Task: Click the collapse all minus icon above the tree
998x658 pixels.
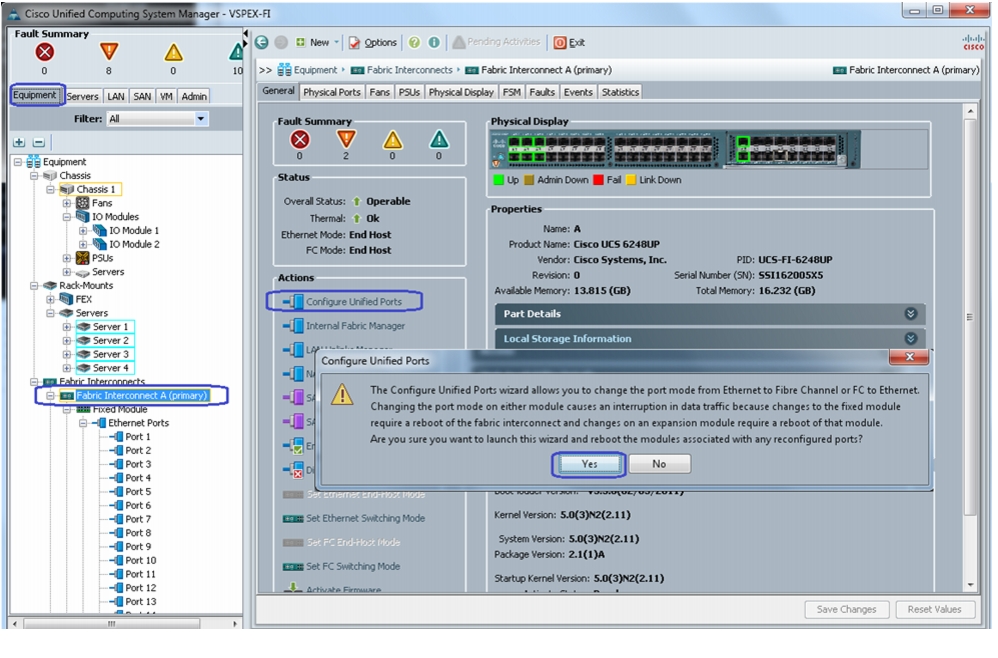Action: 38,143
